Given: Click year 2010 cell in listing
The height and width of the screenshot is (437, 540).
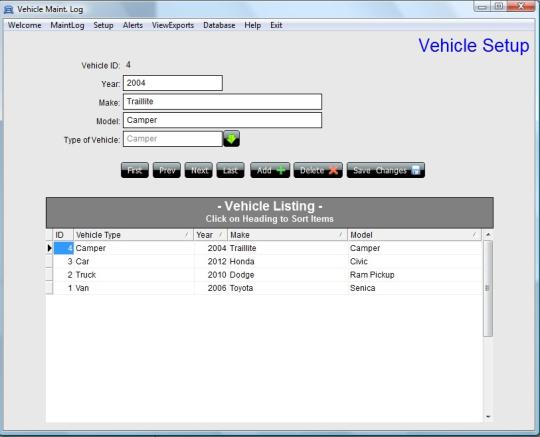Looking at the screenshot, I should [211, 275].
